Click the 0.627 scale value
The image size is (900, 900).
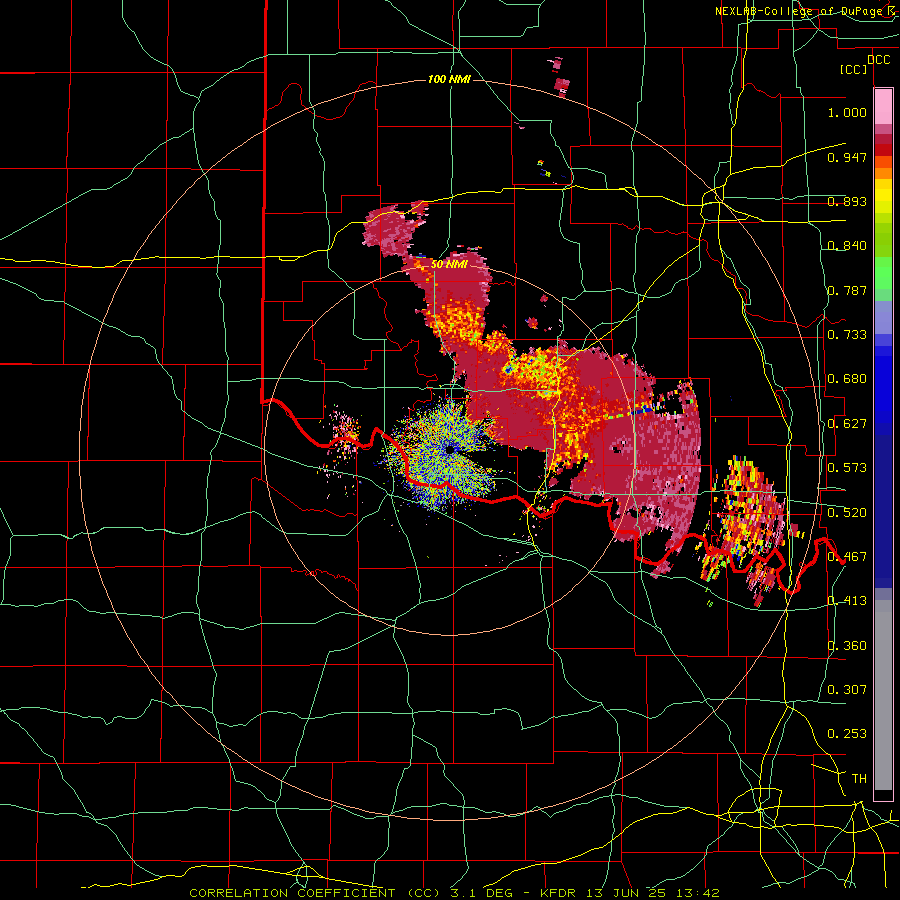(847, 423)
